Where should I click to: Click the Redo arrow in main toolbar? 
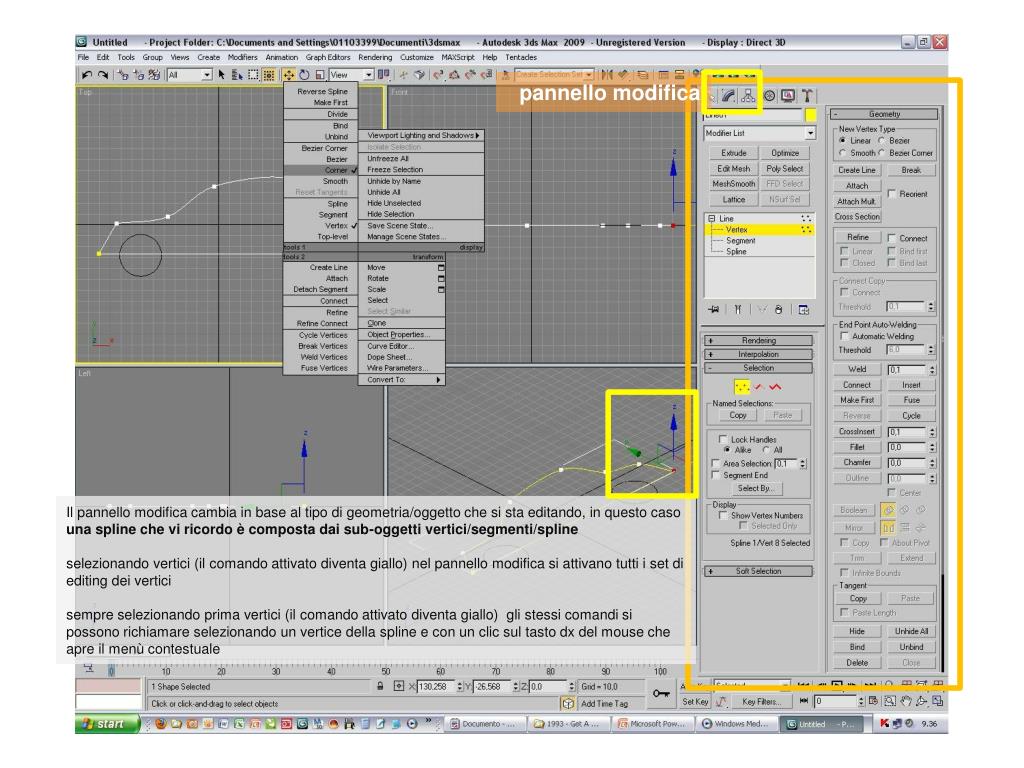click(103, 75)
